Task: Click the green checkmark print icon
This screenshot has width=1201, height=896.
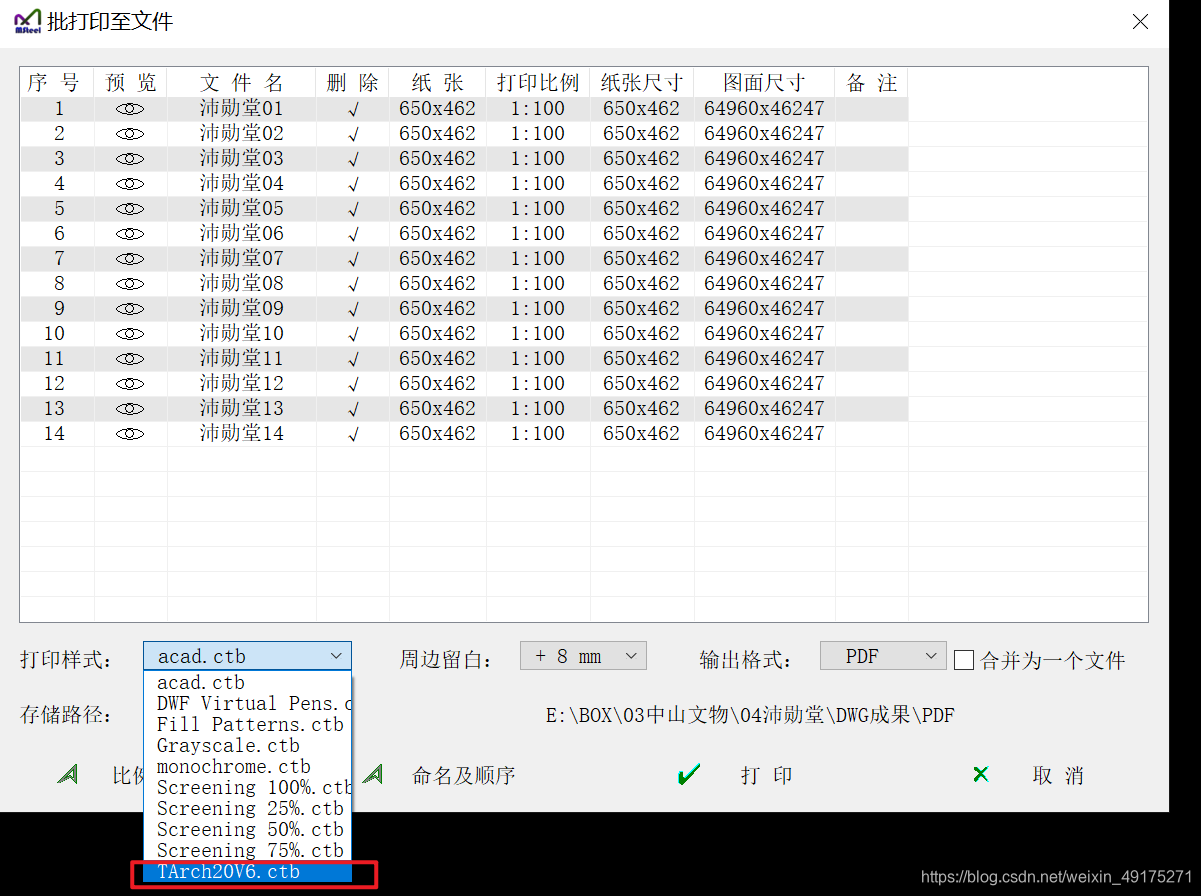Action: [688, 774]
